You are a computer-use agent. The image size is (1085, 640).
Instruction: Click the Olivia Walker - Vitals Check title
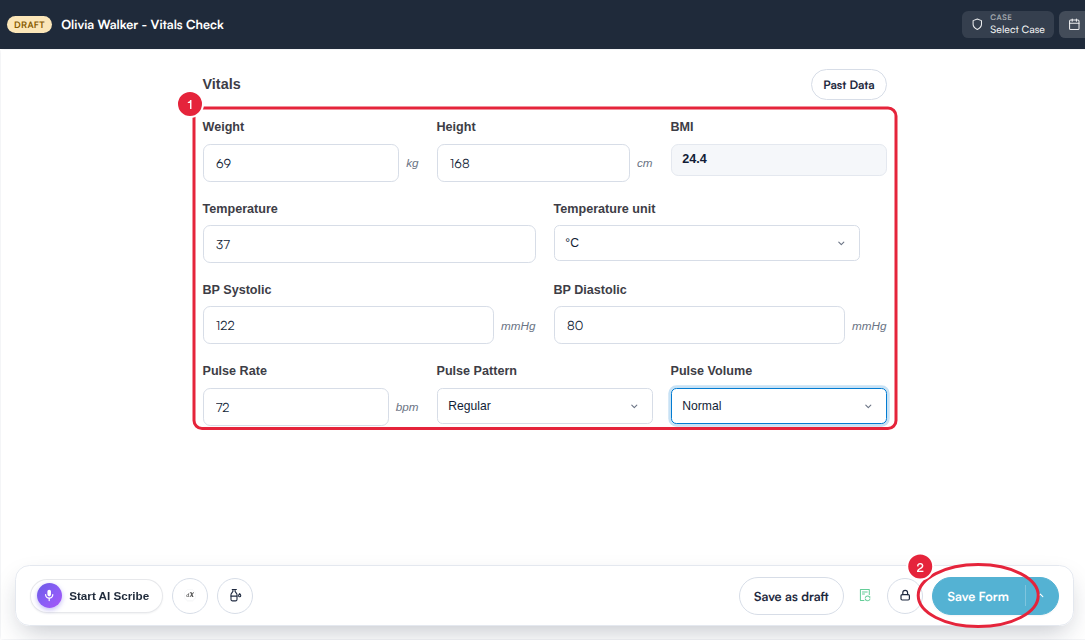(143, 24)
